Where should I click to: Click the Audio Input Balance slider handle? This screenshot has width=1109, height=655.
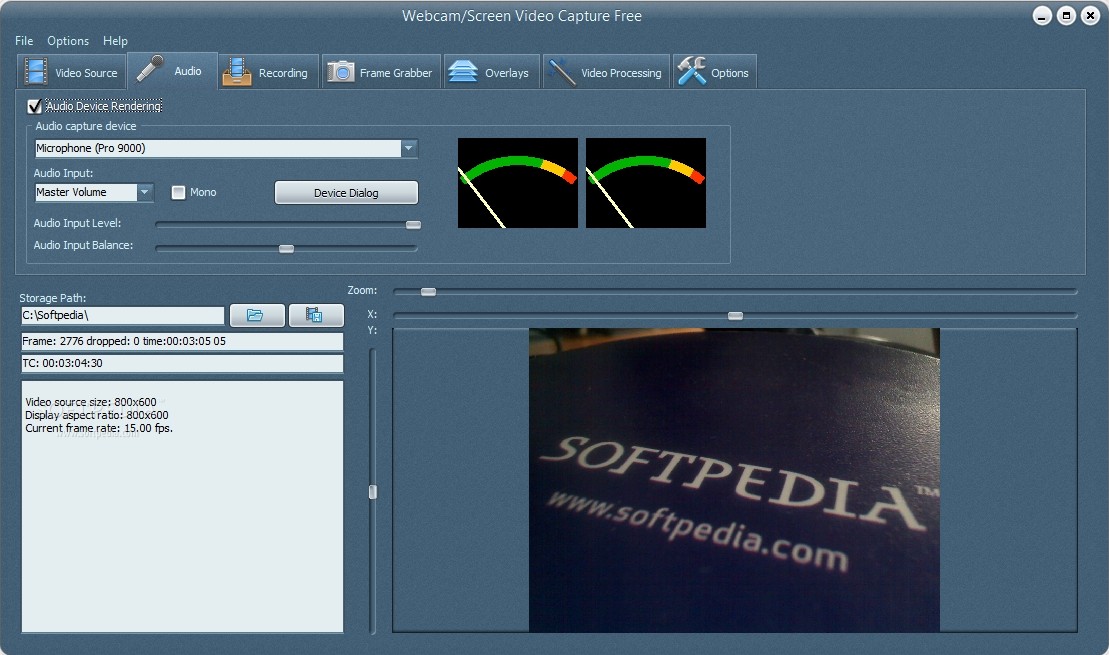[286, 248]
